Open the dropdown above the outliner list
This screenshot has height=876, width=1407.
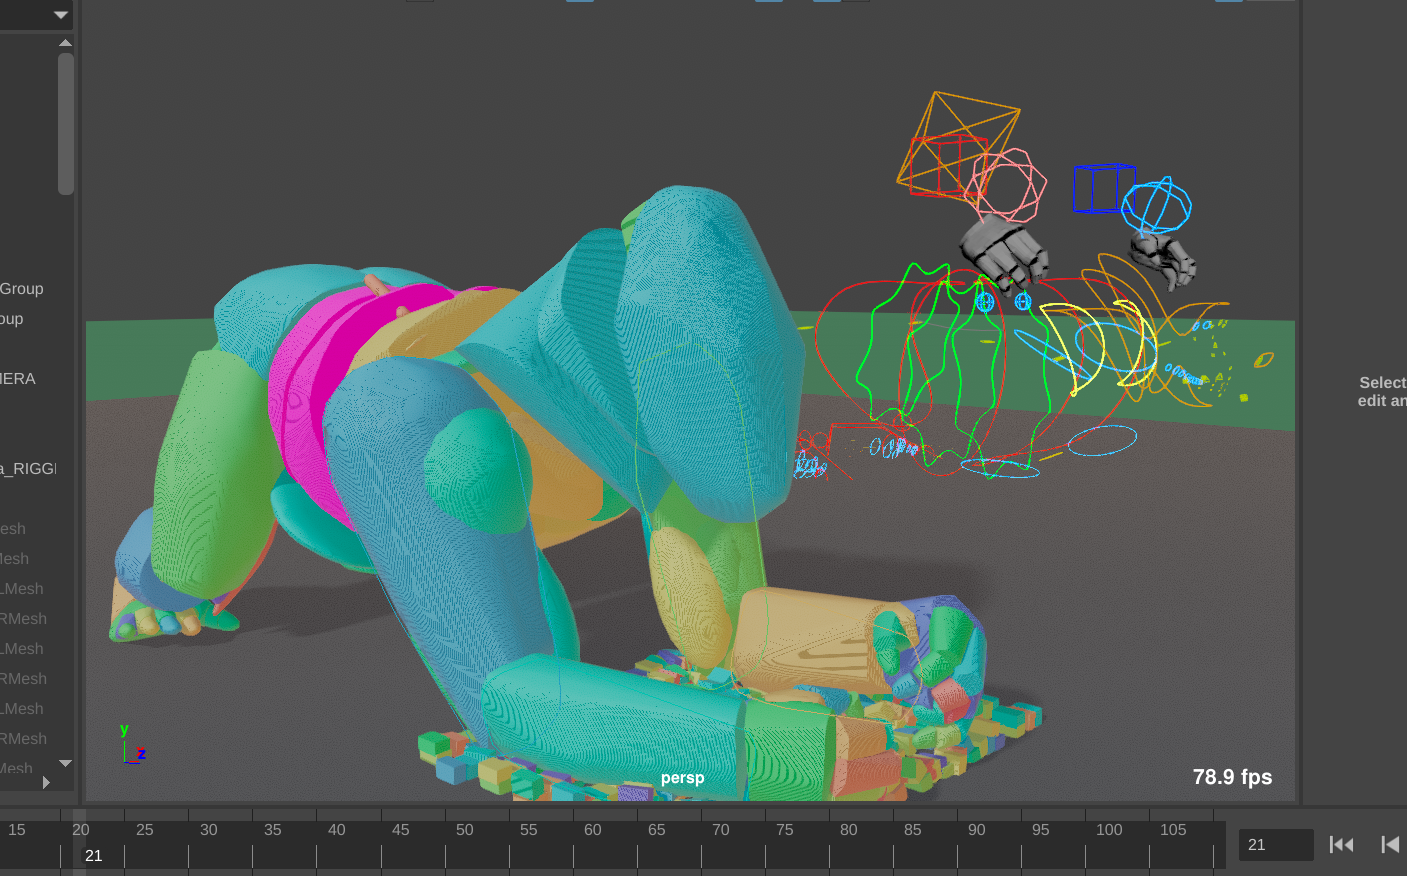coord(60,14)
